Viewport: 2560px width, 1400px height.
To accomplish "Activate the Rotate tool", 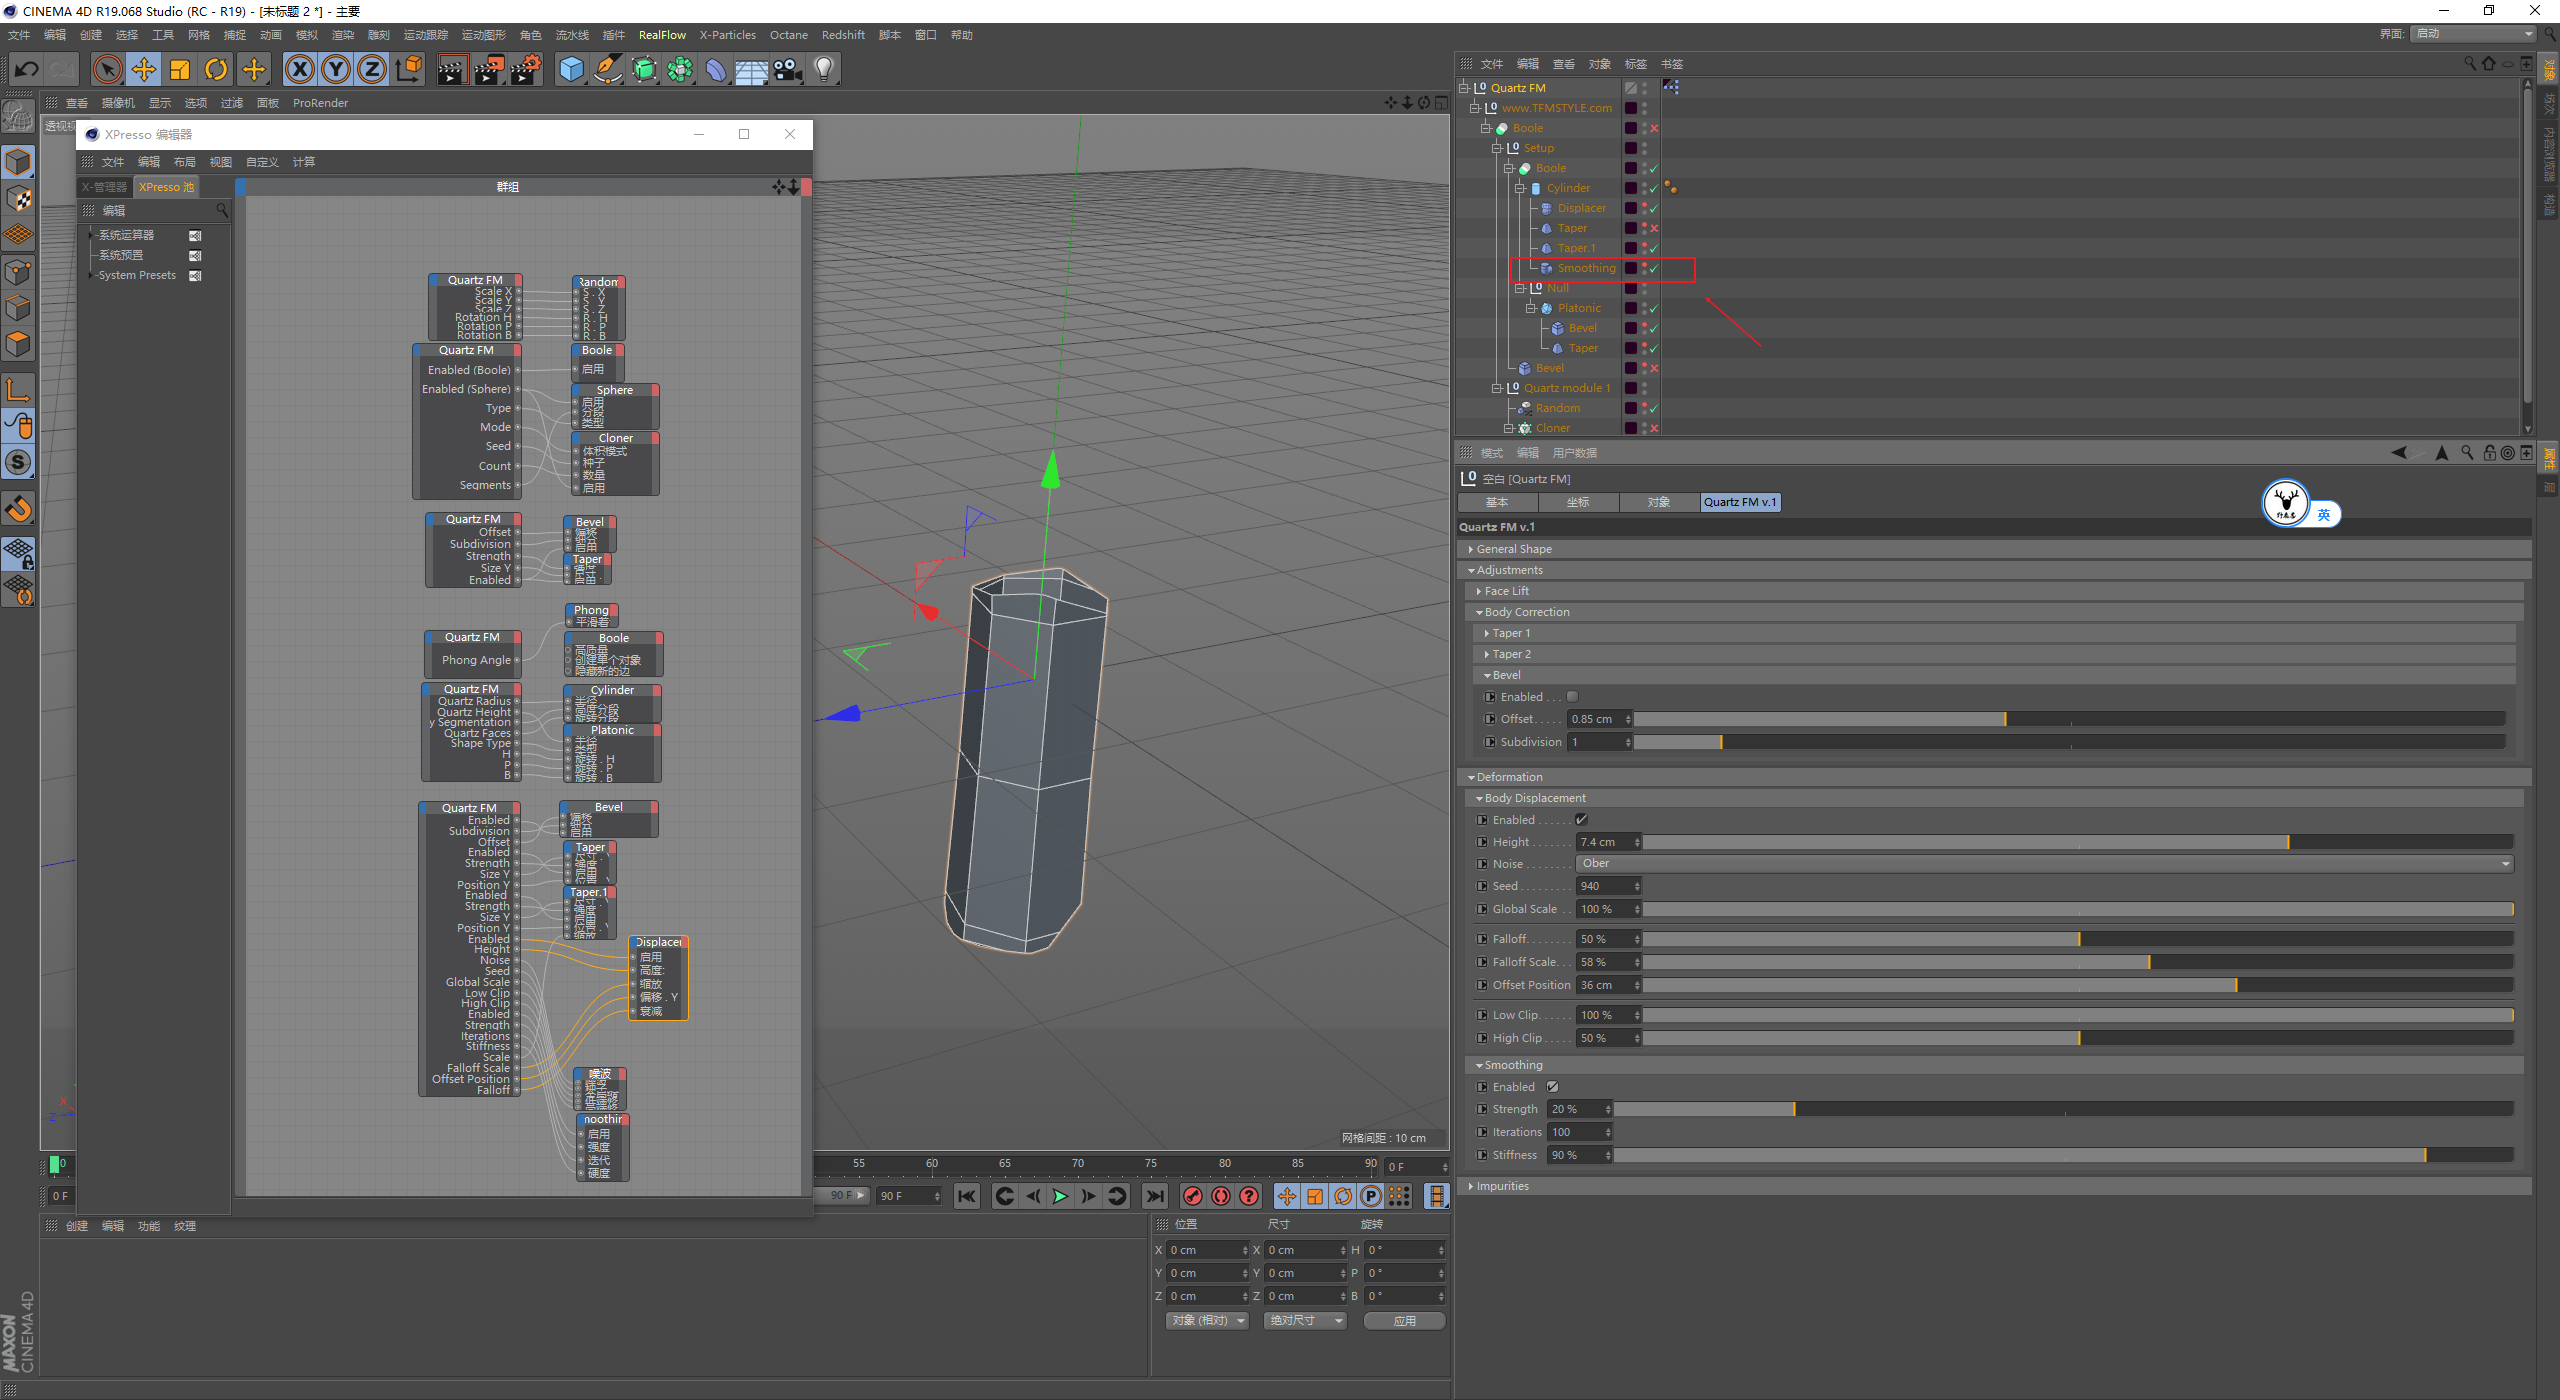I will [216, 69].
